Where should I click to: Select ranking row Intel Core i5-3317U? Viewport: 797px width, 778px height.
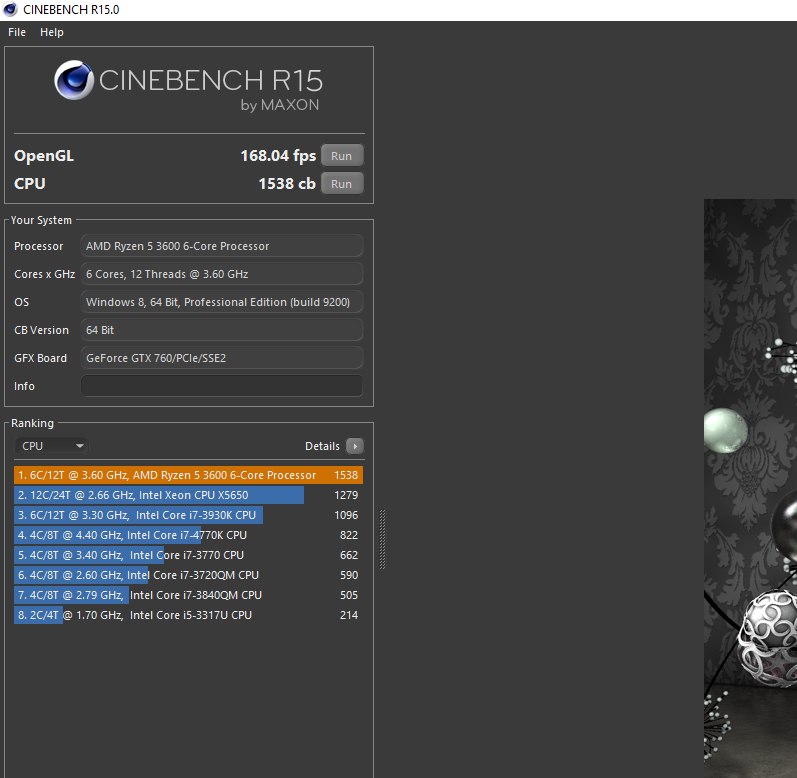coord(189,615)
